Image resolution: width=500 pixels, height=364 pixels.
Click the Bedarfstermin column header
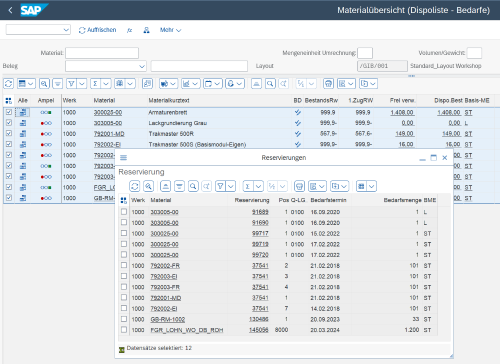coord(328,200)
